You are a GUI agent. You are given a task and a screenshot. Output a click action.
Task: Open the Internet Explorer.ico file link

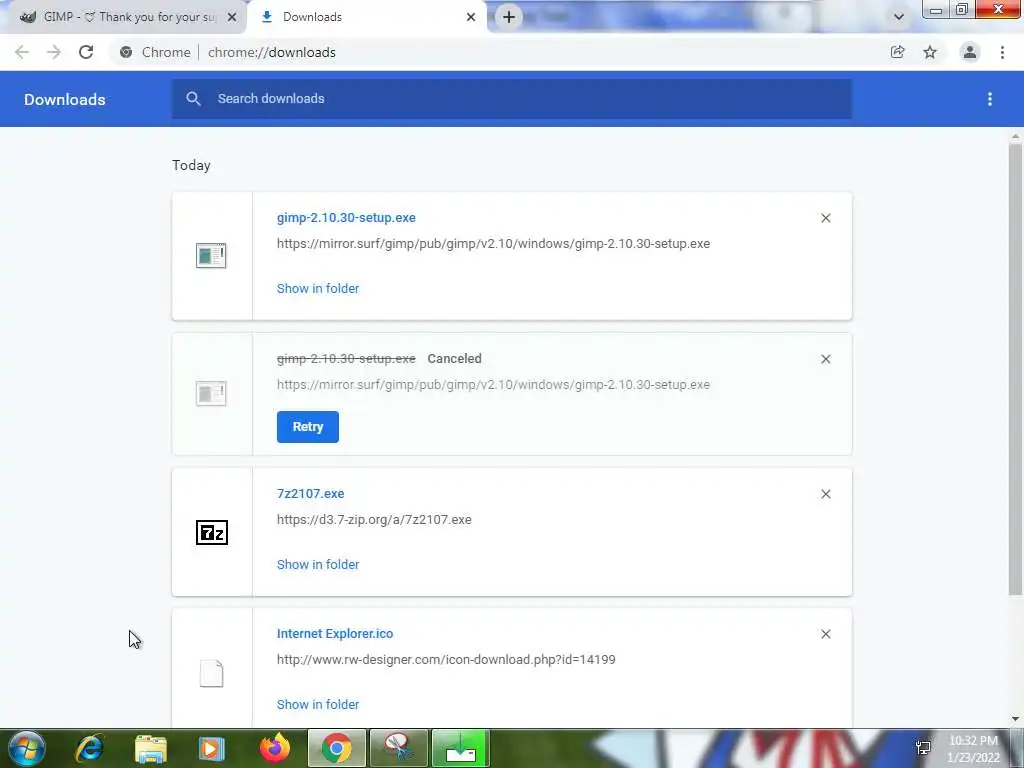(335, 634)
